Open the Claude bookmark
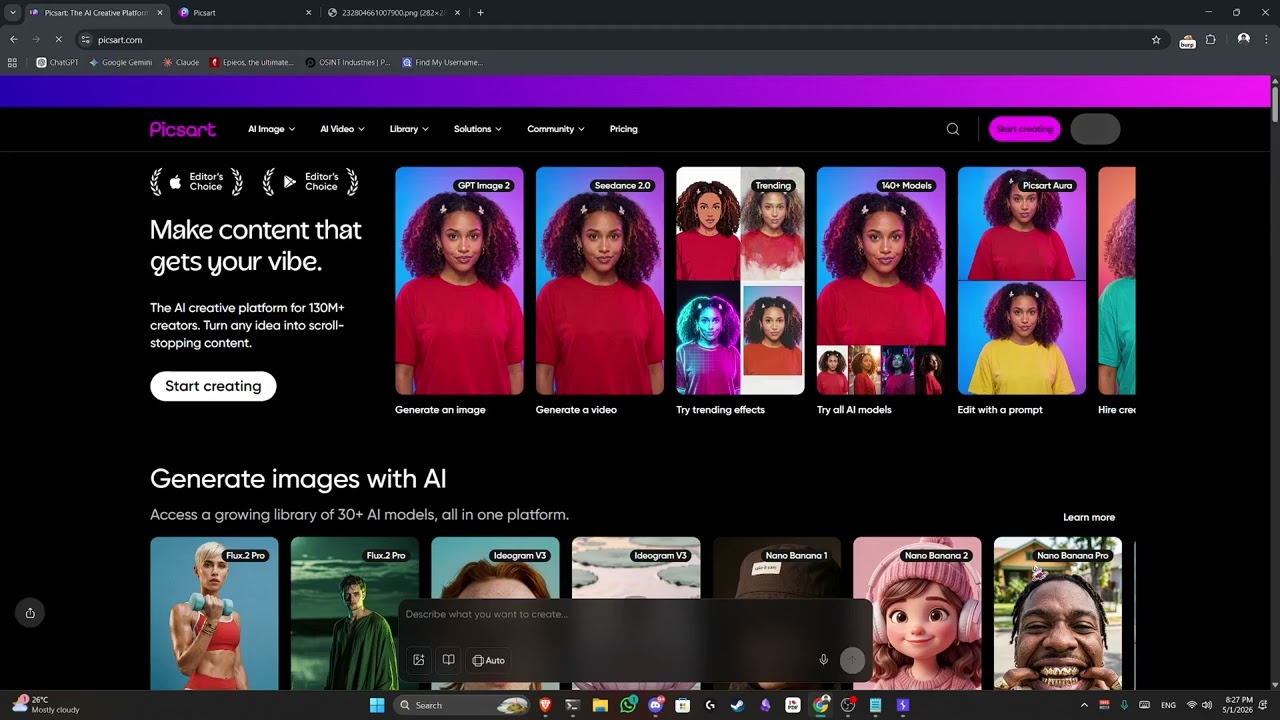Viewport: 1280px width, 720px height. point(181,62)
